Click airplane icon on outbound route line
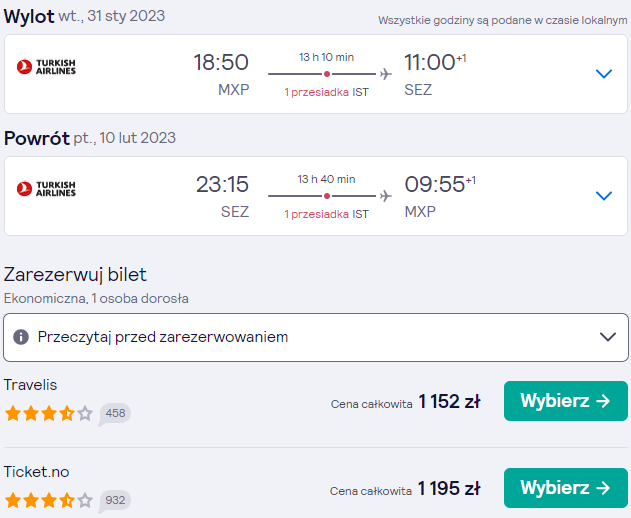 [386, 74]
